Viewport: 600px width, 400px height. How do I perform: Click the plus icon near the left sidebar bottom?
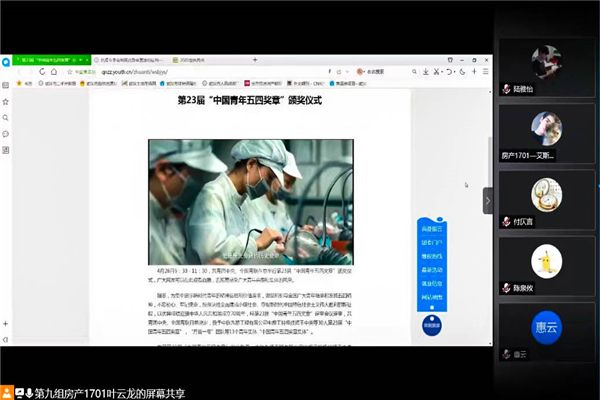6,324
